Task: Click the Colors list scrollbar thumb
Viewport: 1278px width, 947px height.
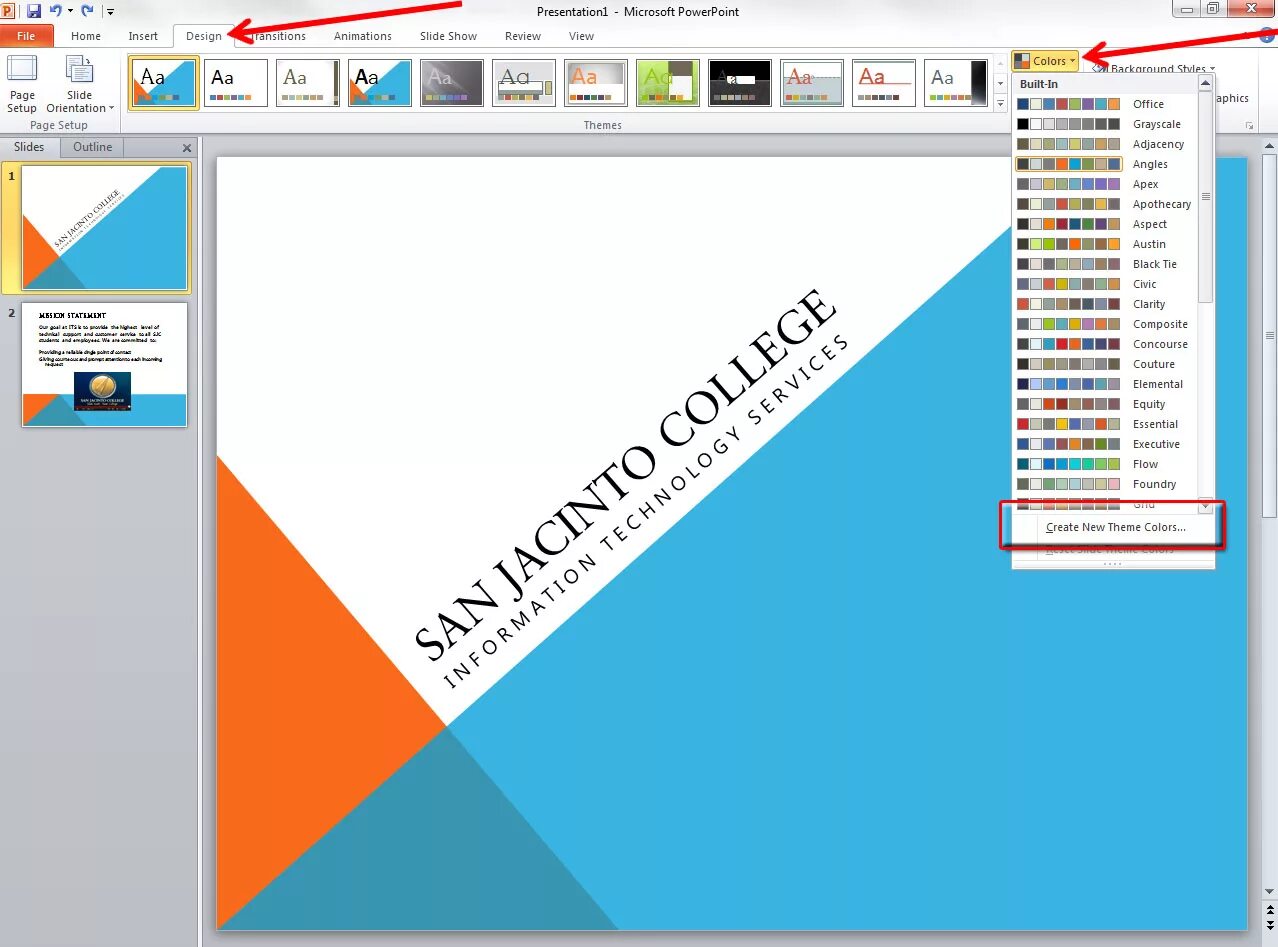Action: coord(1205,197)
